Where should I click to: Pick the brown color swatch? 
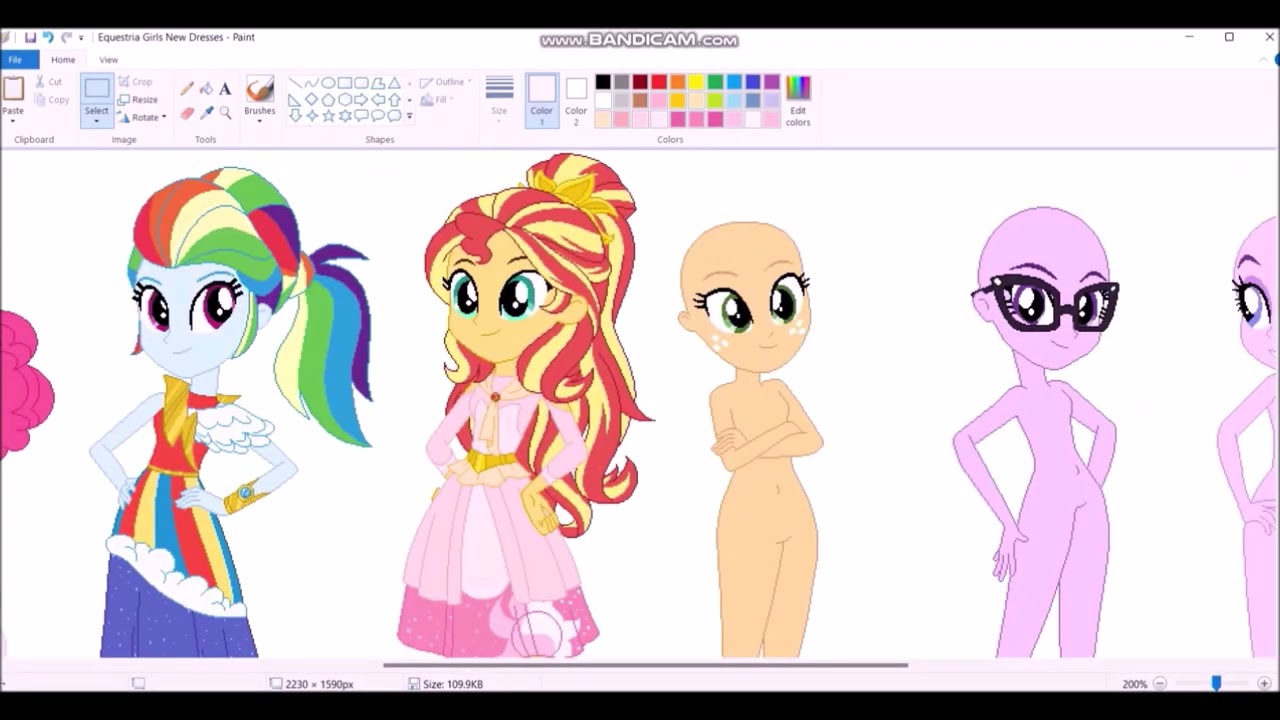click(640, 101)
